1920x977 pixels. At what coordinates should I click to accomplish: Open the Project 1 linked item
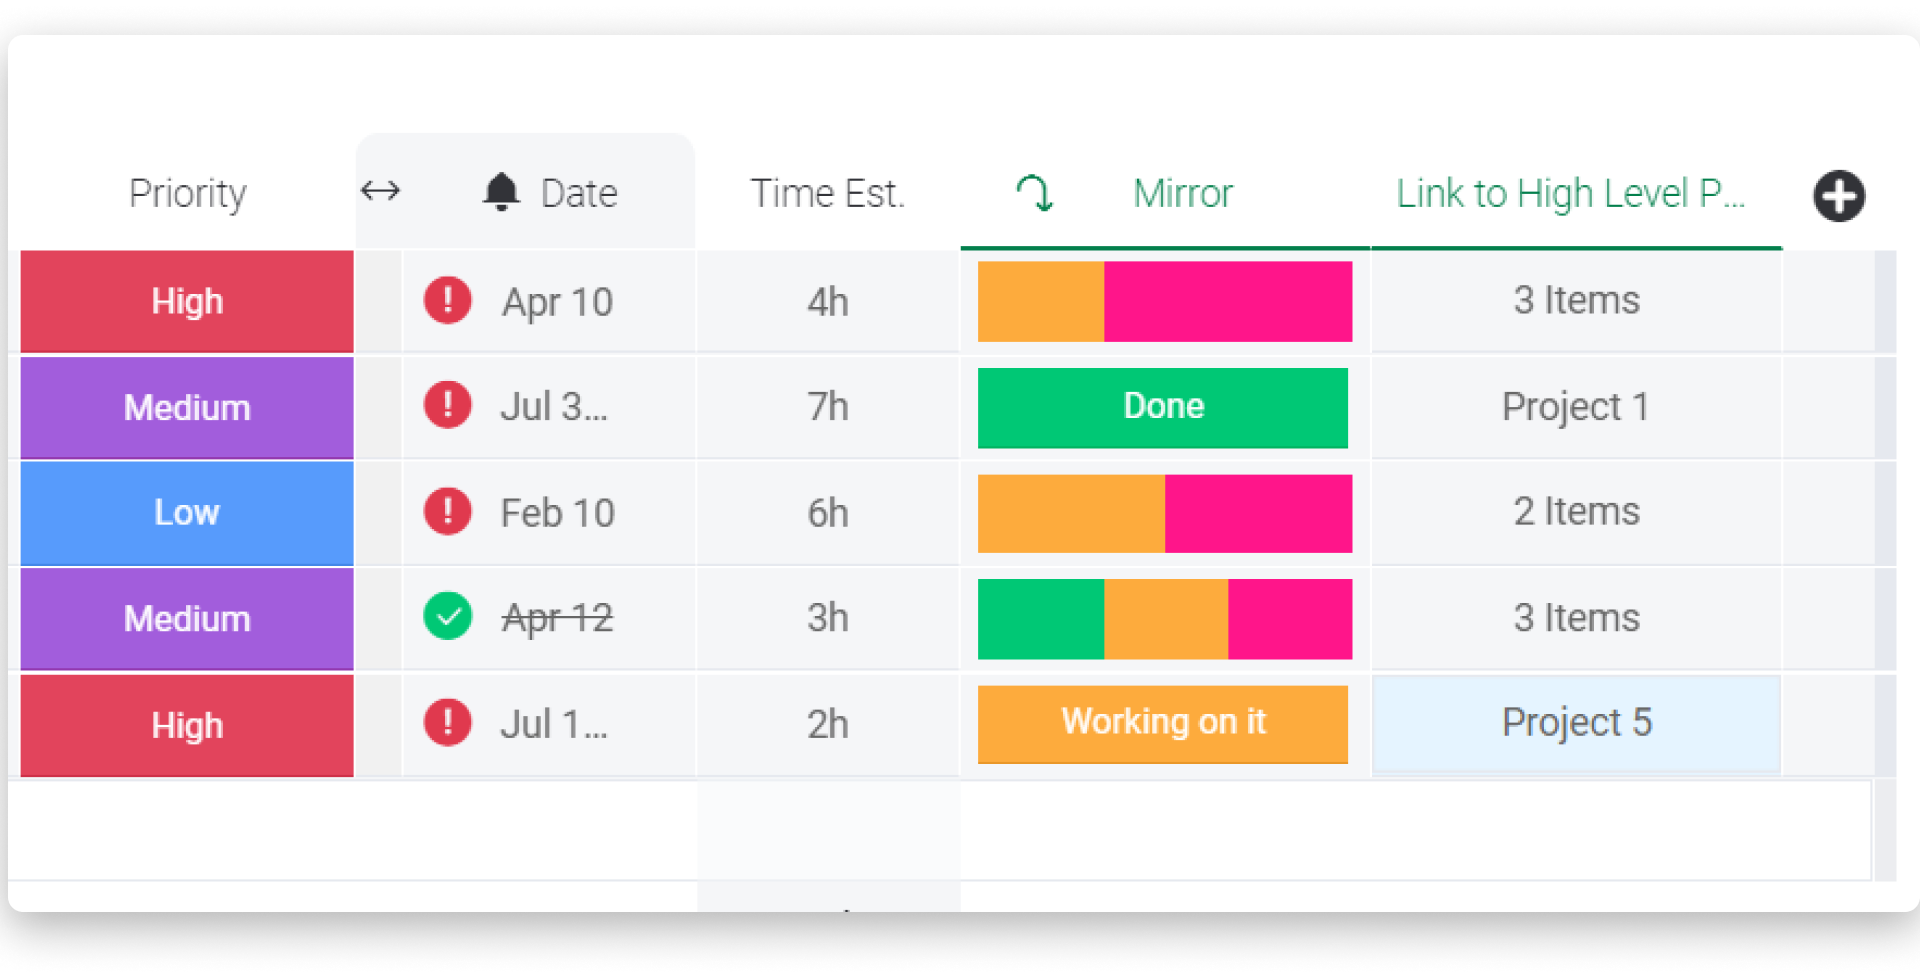click(1576, 406)
